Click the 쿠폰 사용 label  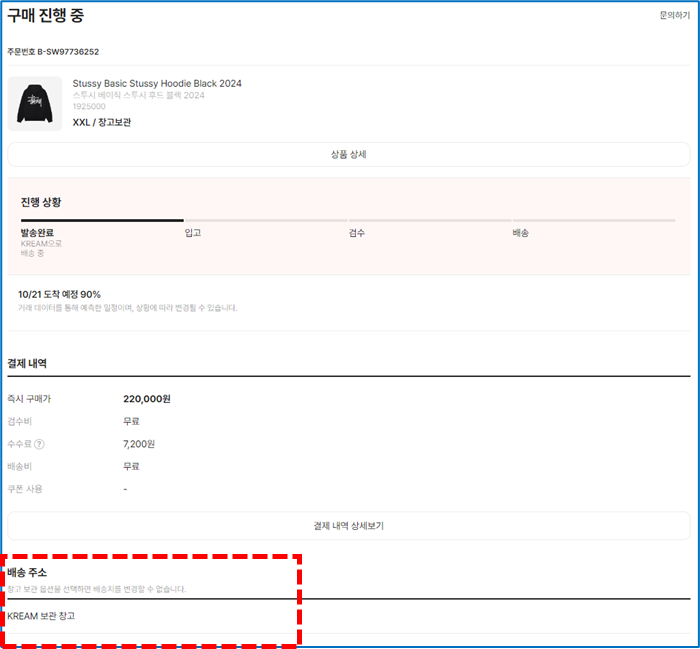[x=25, y=489]
